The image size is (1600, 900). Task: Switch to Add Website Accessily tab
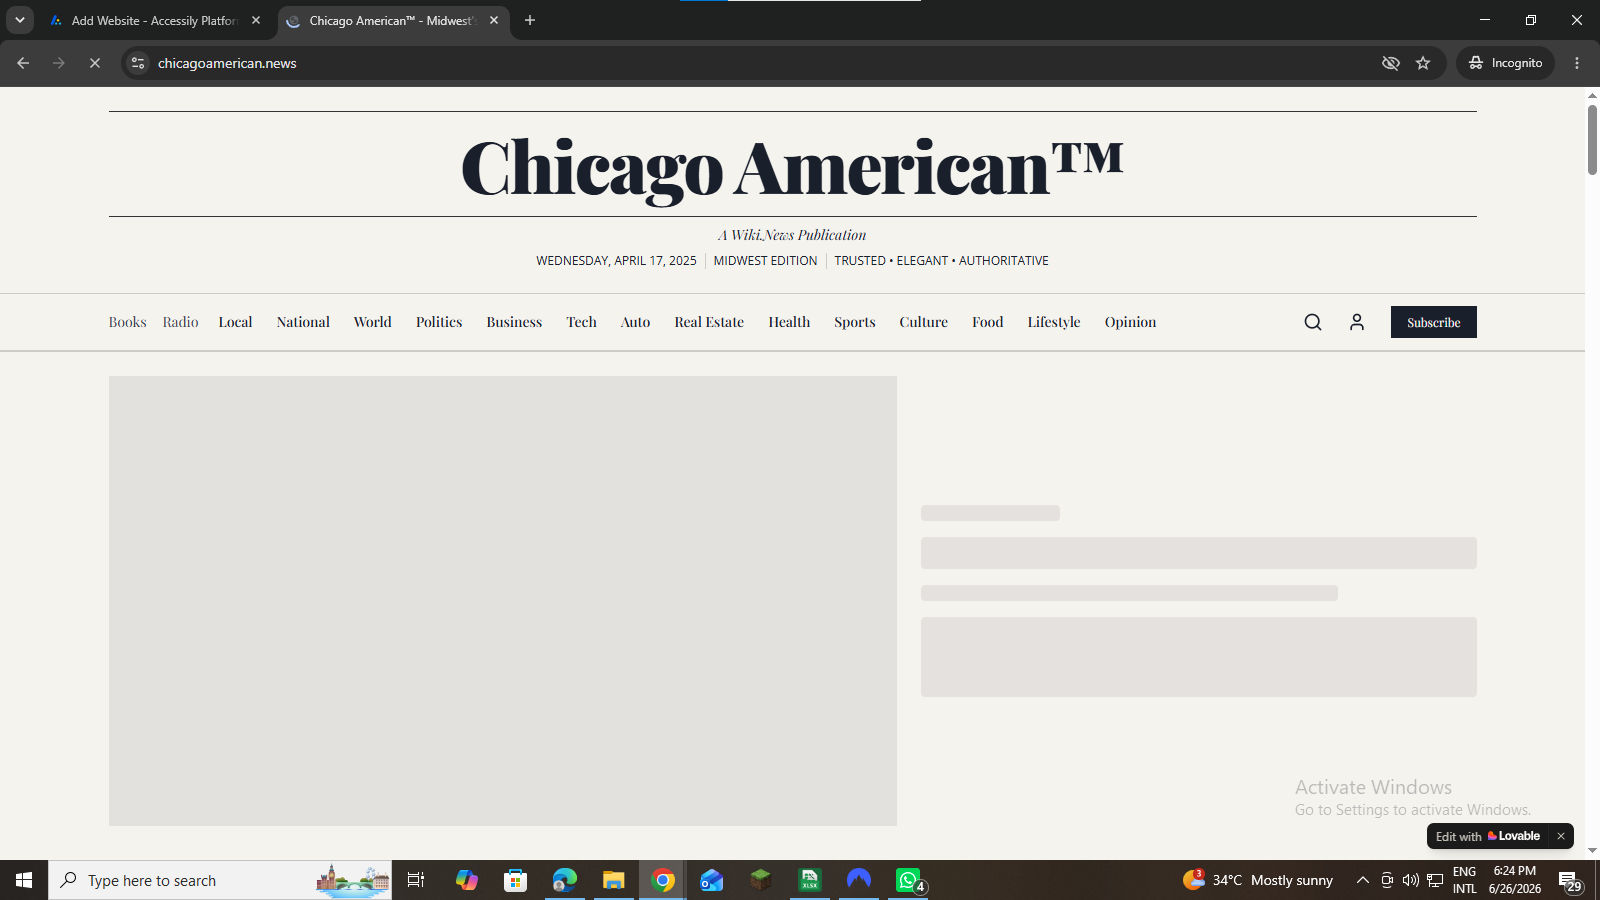pyautogui.click(x=155, y=20)
